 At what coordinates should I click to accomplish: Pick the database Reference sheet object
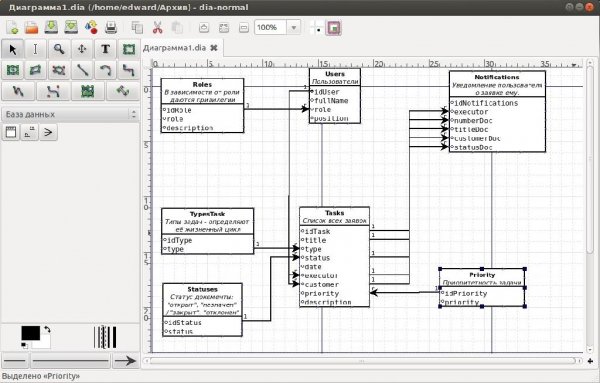pyautogui.click(x=29, y=132)
